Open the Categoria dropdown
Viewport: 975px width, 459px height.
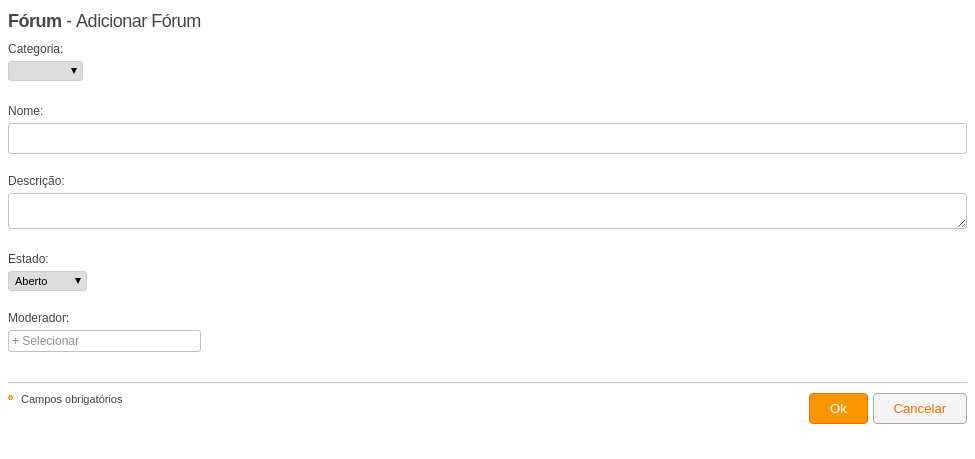tap(45, 71)
